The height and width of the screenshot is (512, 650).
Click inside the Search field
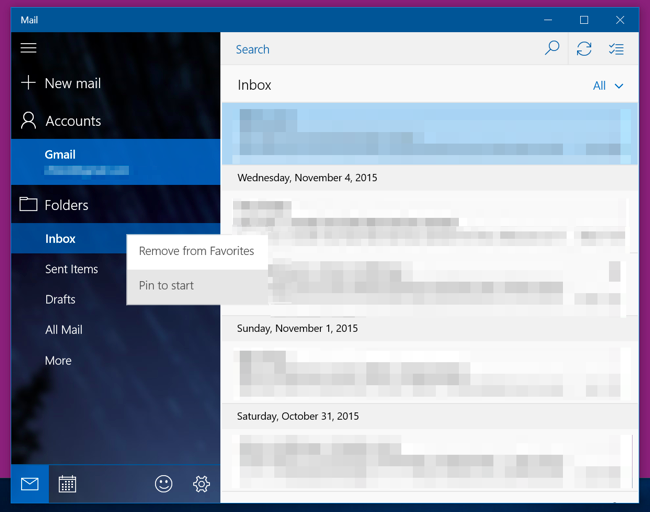(x=381, y=49)
